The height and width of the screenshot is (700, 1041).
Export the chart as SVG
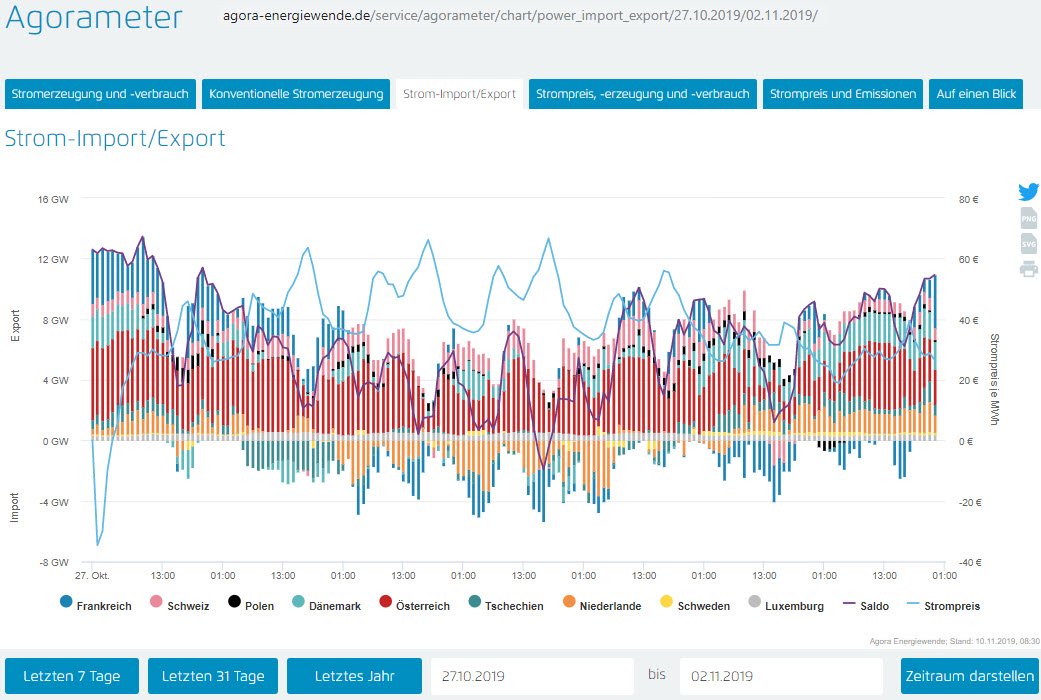[1028, 244]
